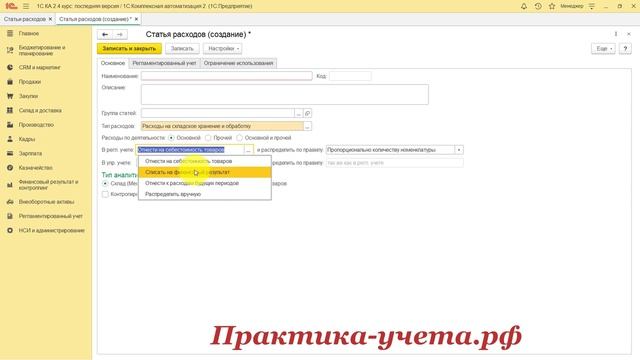Open history clock icon

[x=538, y=6]
